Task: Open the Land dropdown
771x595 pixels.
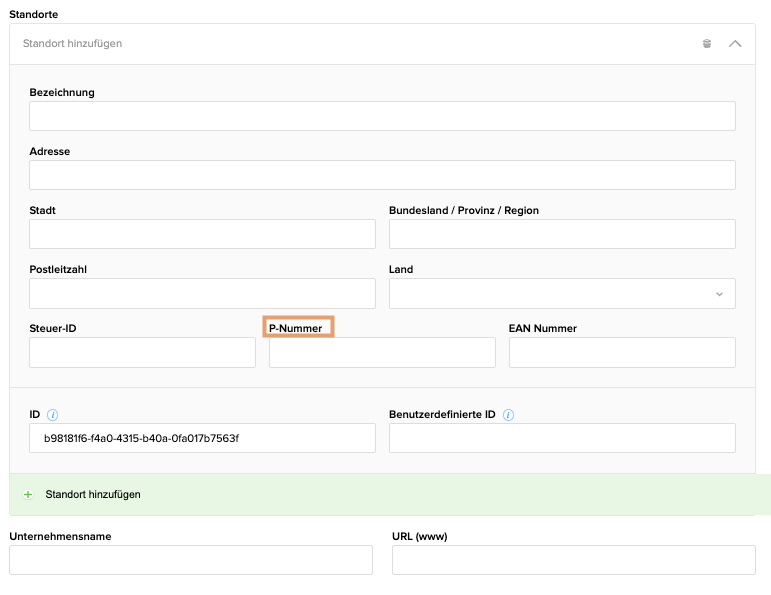Action: pyautogui.click(x=562, y=294)
